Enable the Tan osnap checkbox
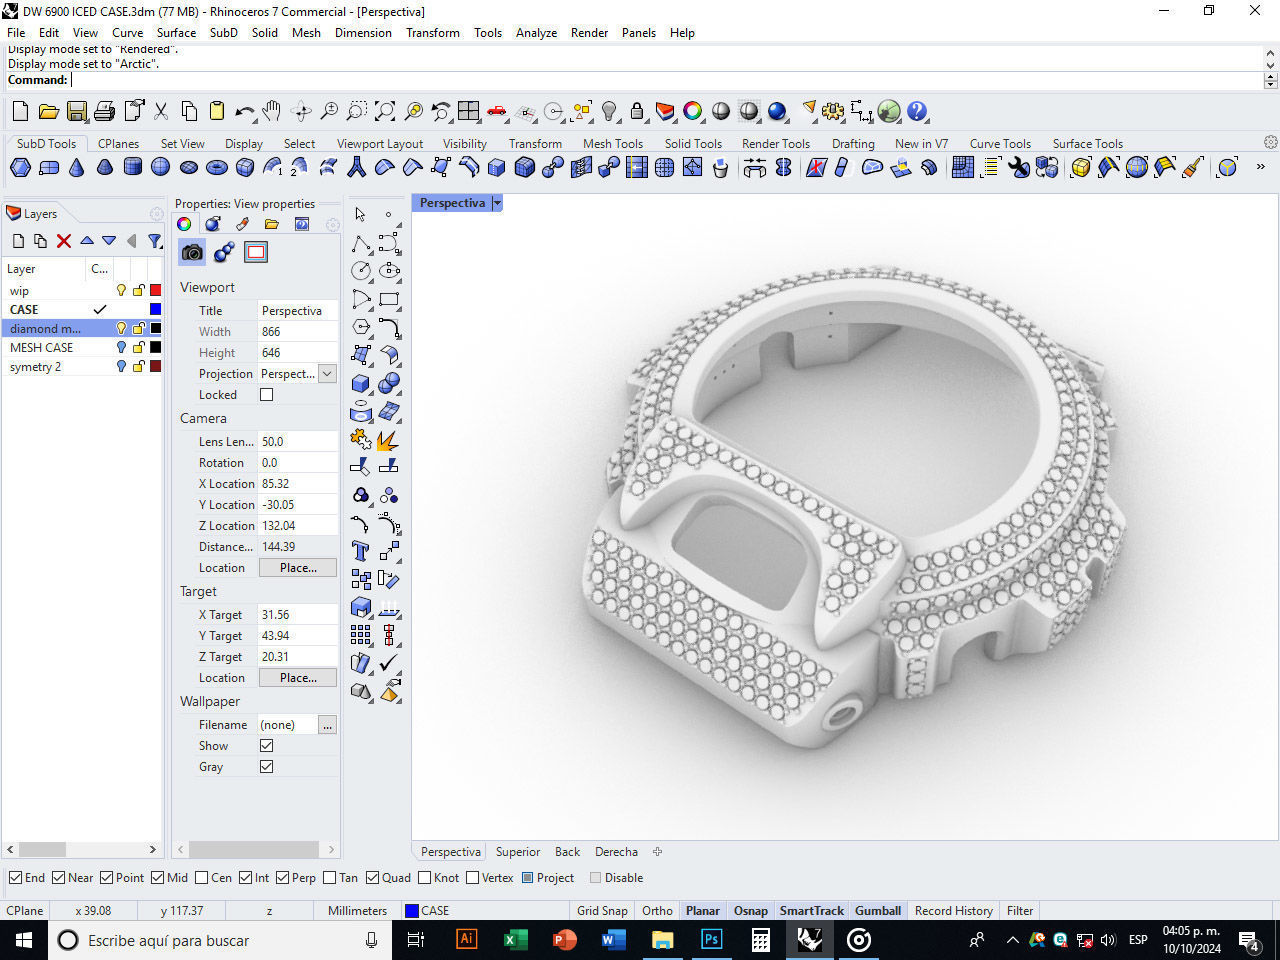1280x960 pixels. pyautogui.click(x=330, y=878)
